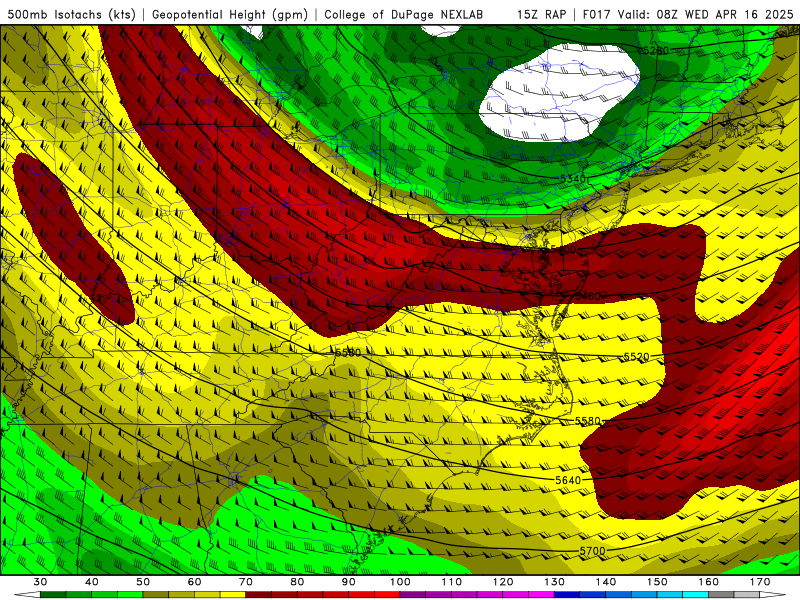800x600 pixels.
Task: Click the "F017" forecast hour text
Action: pyautogui.click(x=597, y=15)
